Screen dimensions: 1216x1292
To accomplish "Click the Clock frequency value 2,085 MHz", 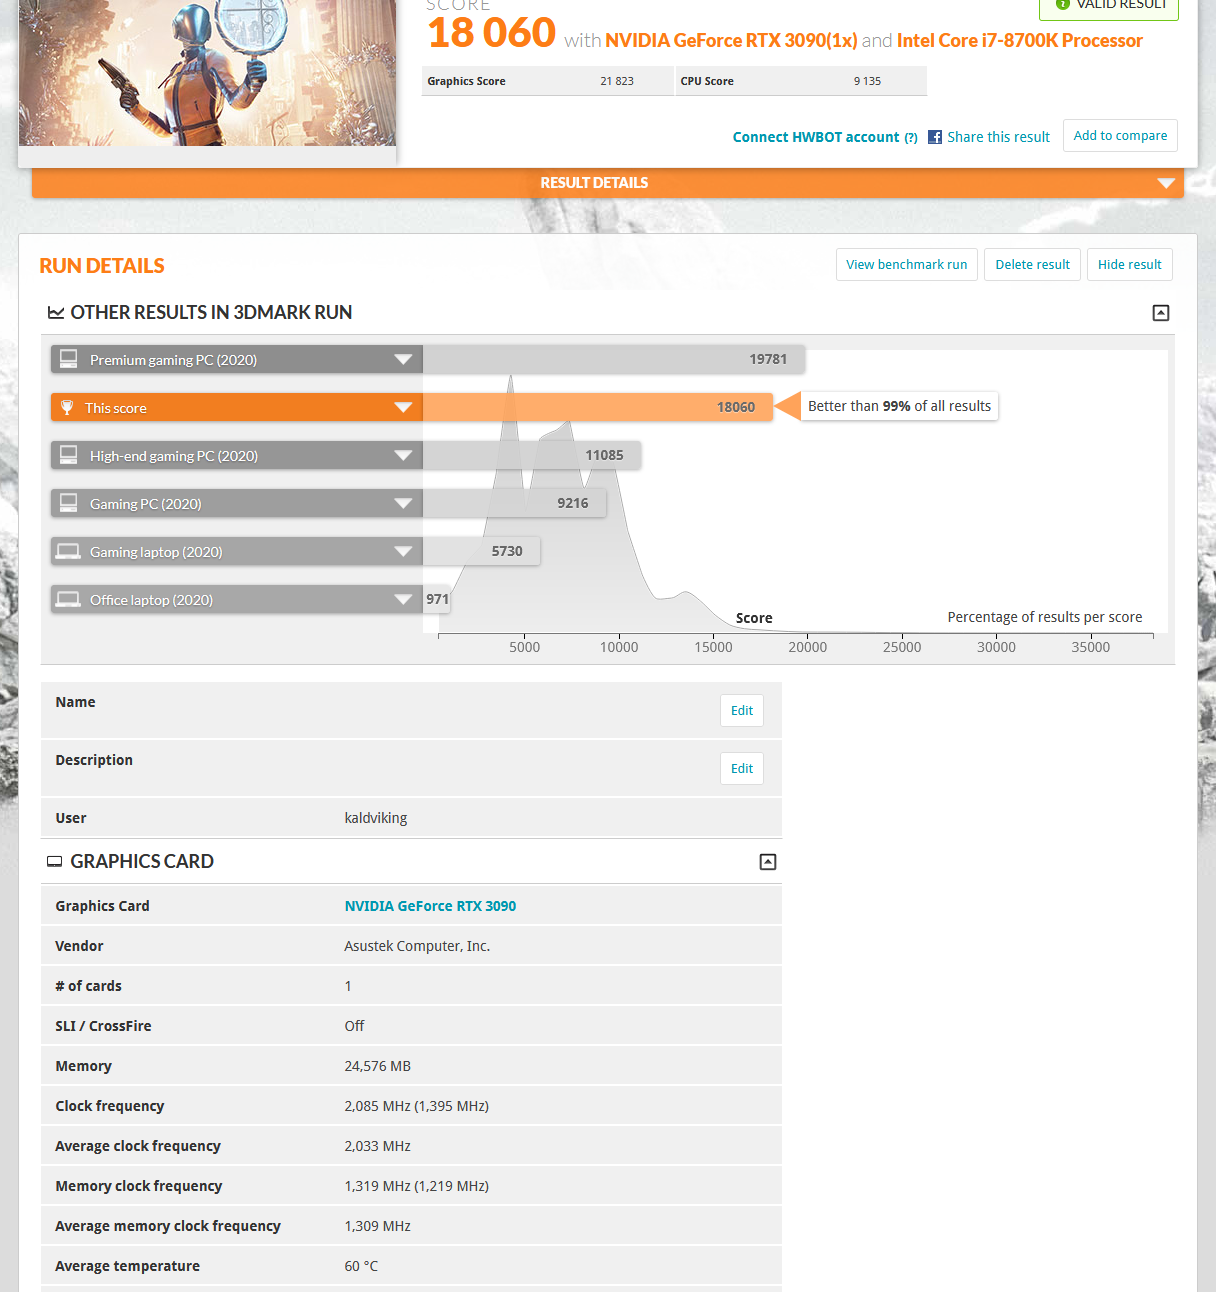I will pos(417,1106).
